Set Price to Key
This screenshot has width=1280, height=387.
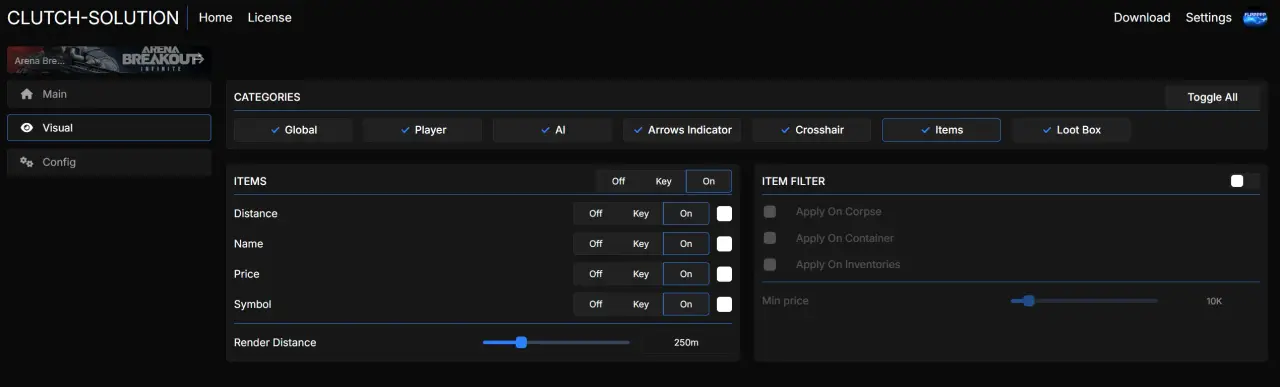pos(641,274)
